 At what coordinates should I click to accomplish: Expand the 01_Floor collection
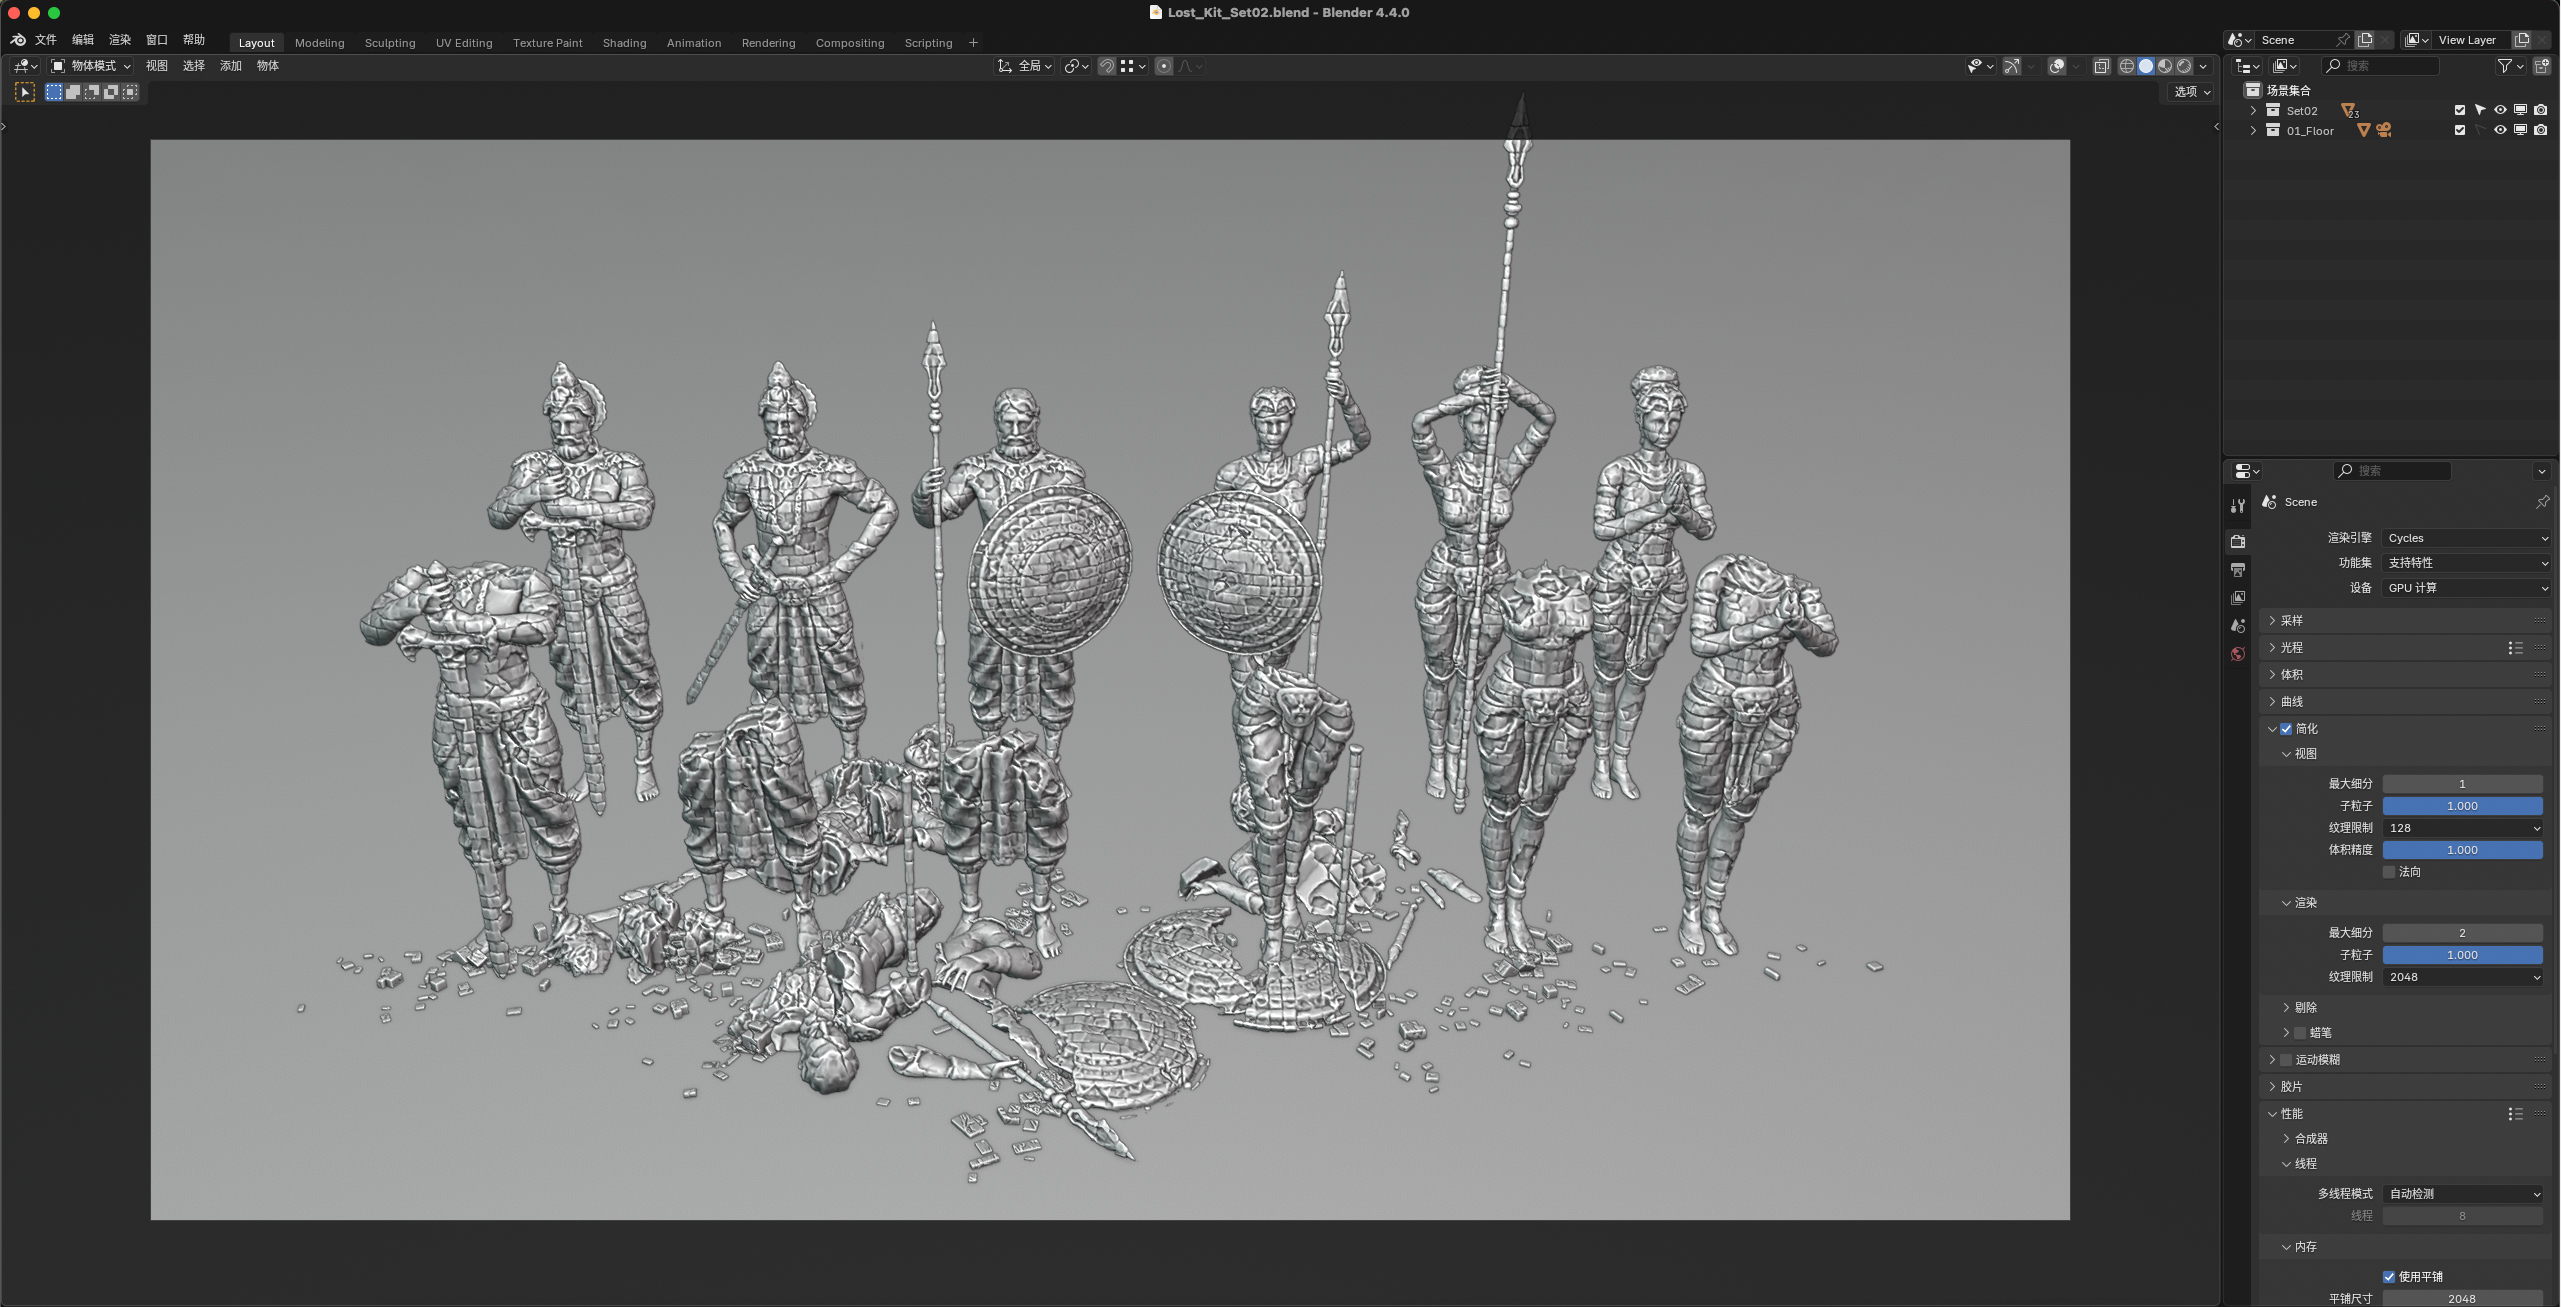tap(2253, 131)
